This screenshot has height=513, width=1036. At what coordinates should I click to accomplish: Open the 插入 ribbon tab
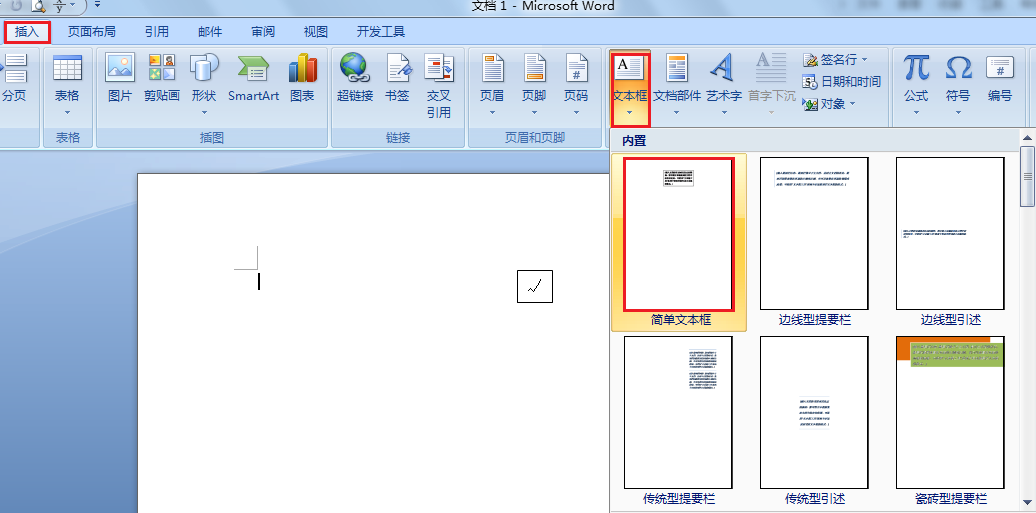(27, 31)
